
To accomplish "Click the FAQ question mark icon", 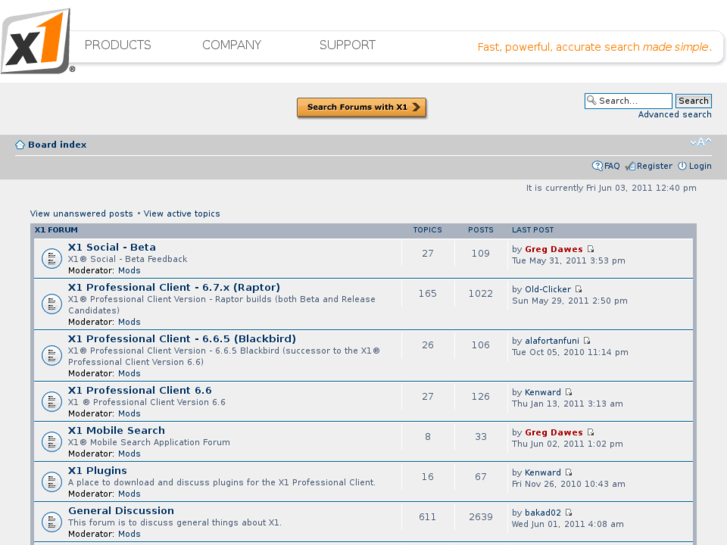I will coord(597,166).
